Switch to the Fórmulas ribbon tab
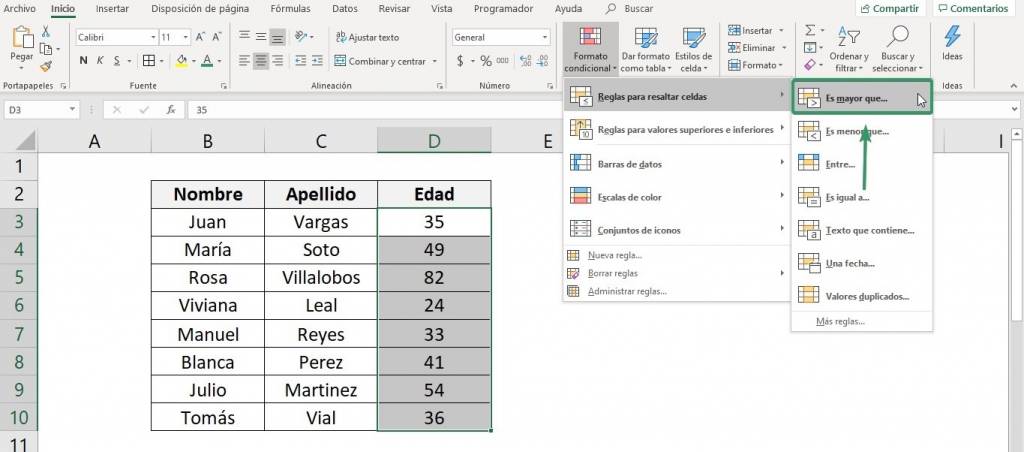Viewport: 1024px width, 452px height. 292,8
